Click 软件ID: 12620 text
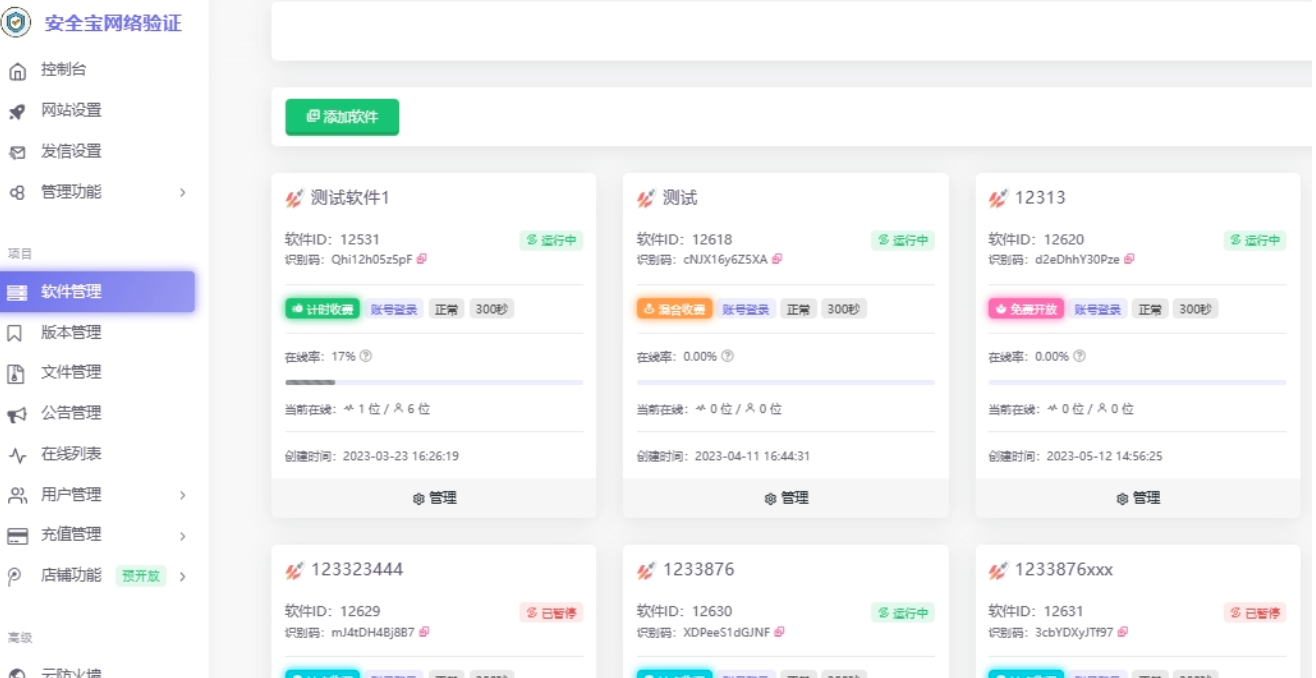 [1036, 239]
